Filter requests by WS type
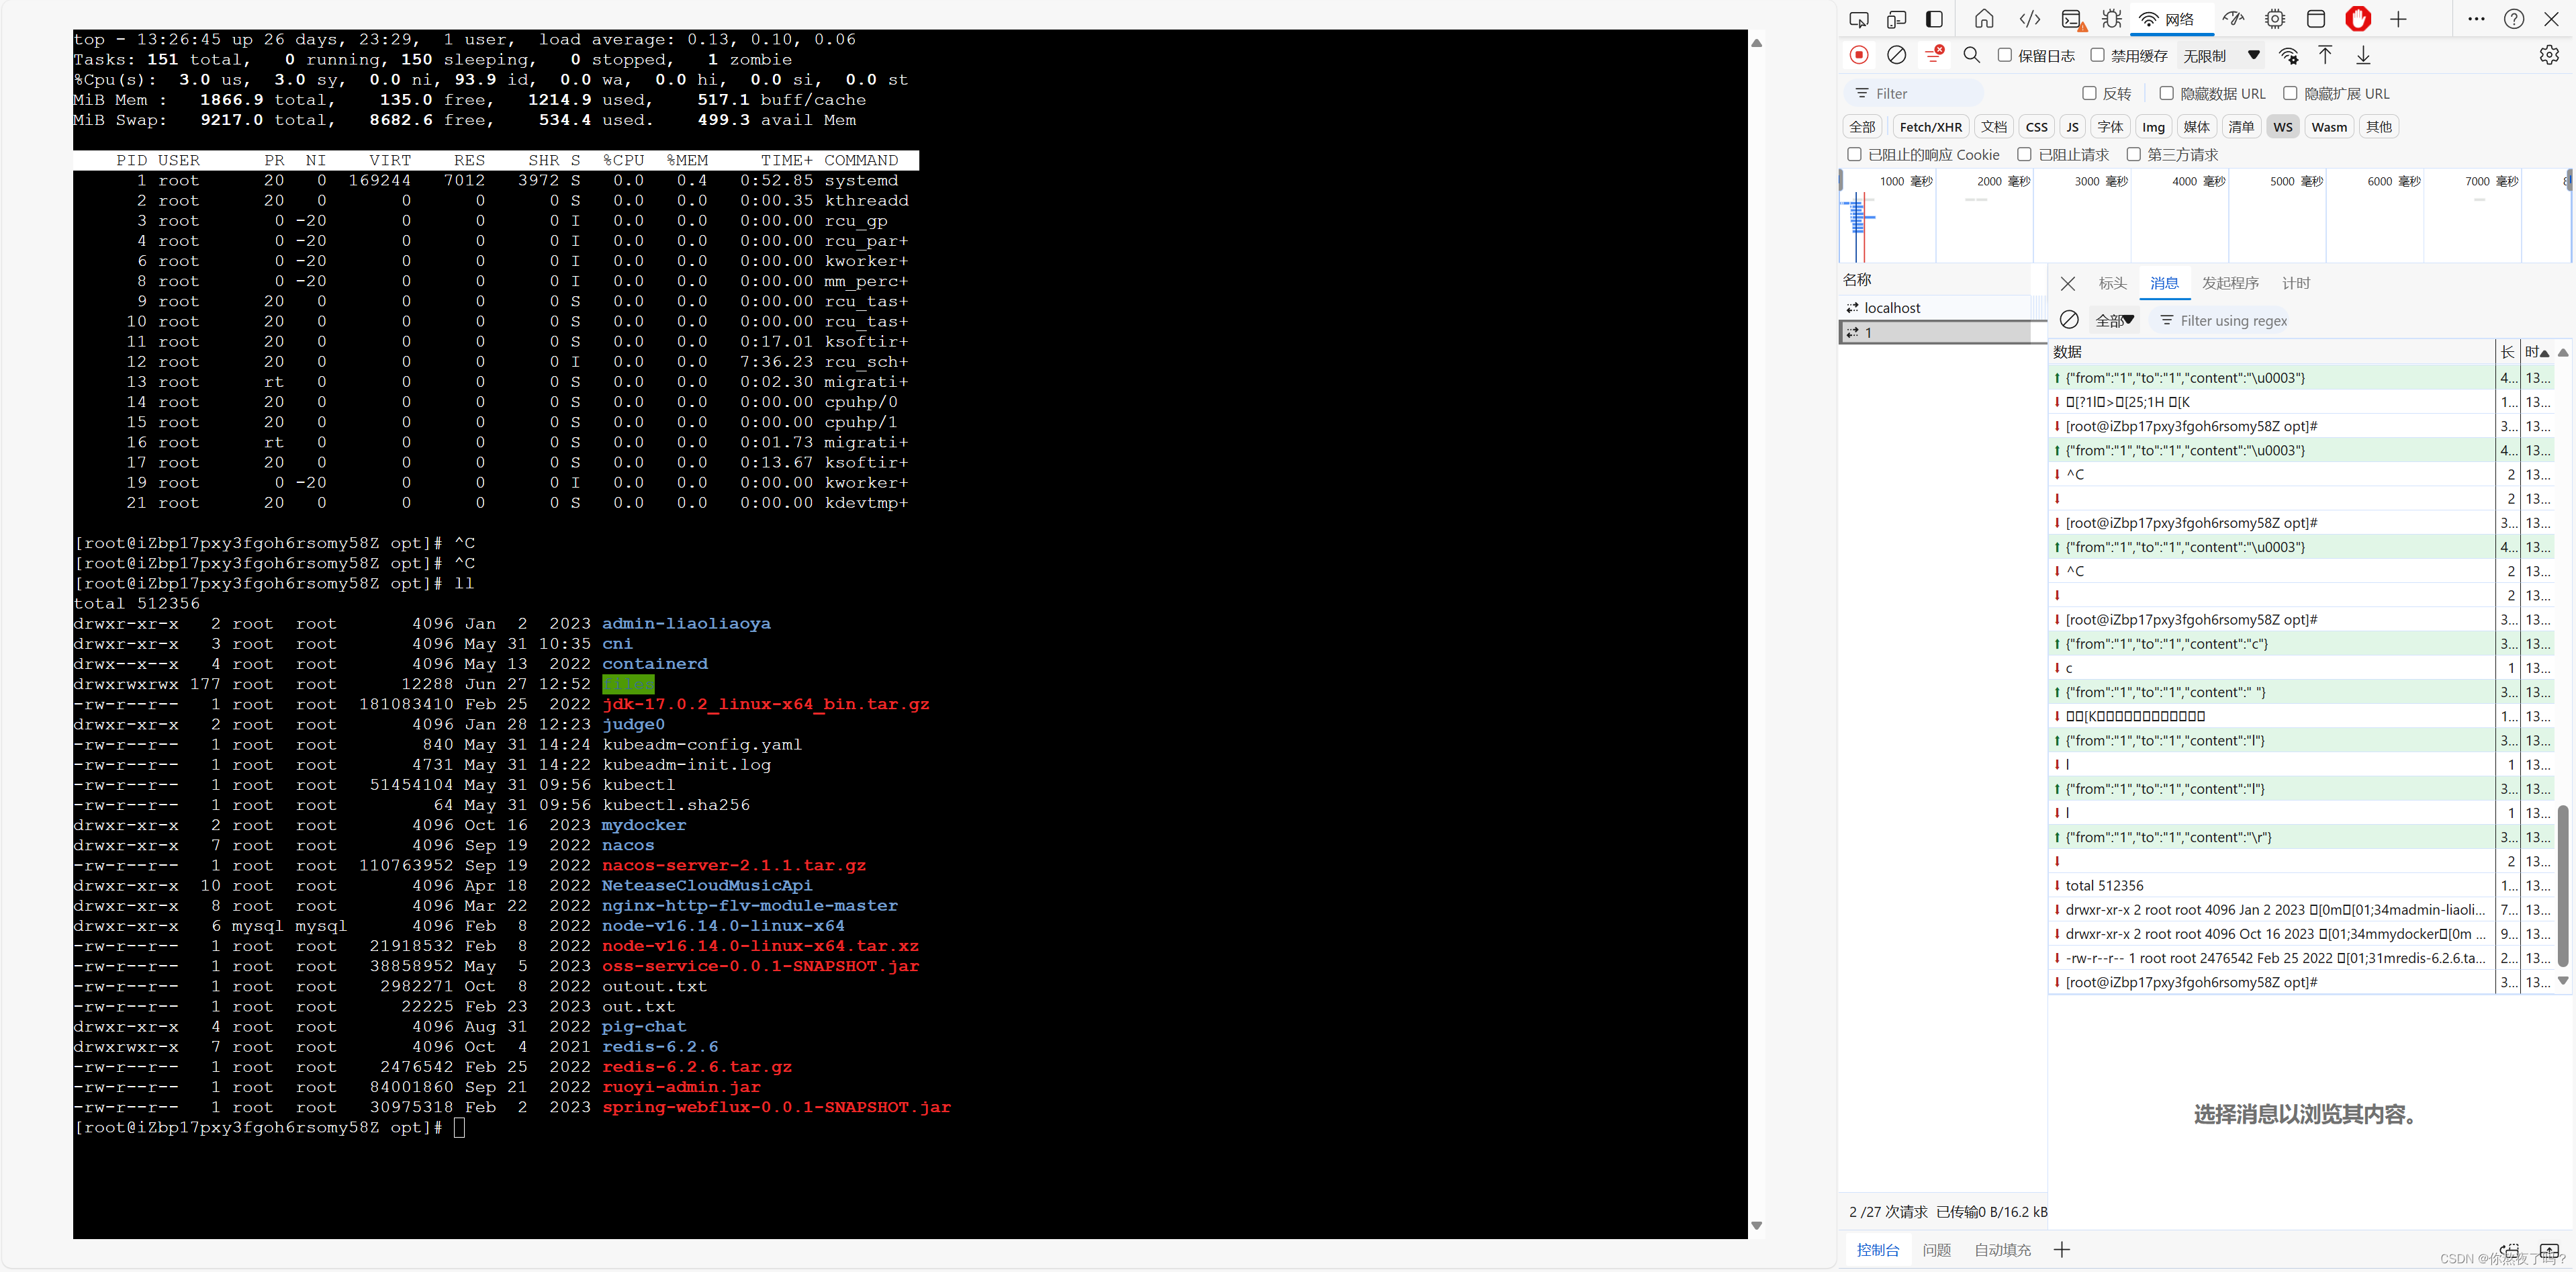The height and width of the screenshot is (1272, 2576). tap(2282, 126)
